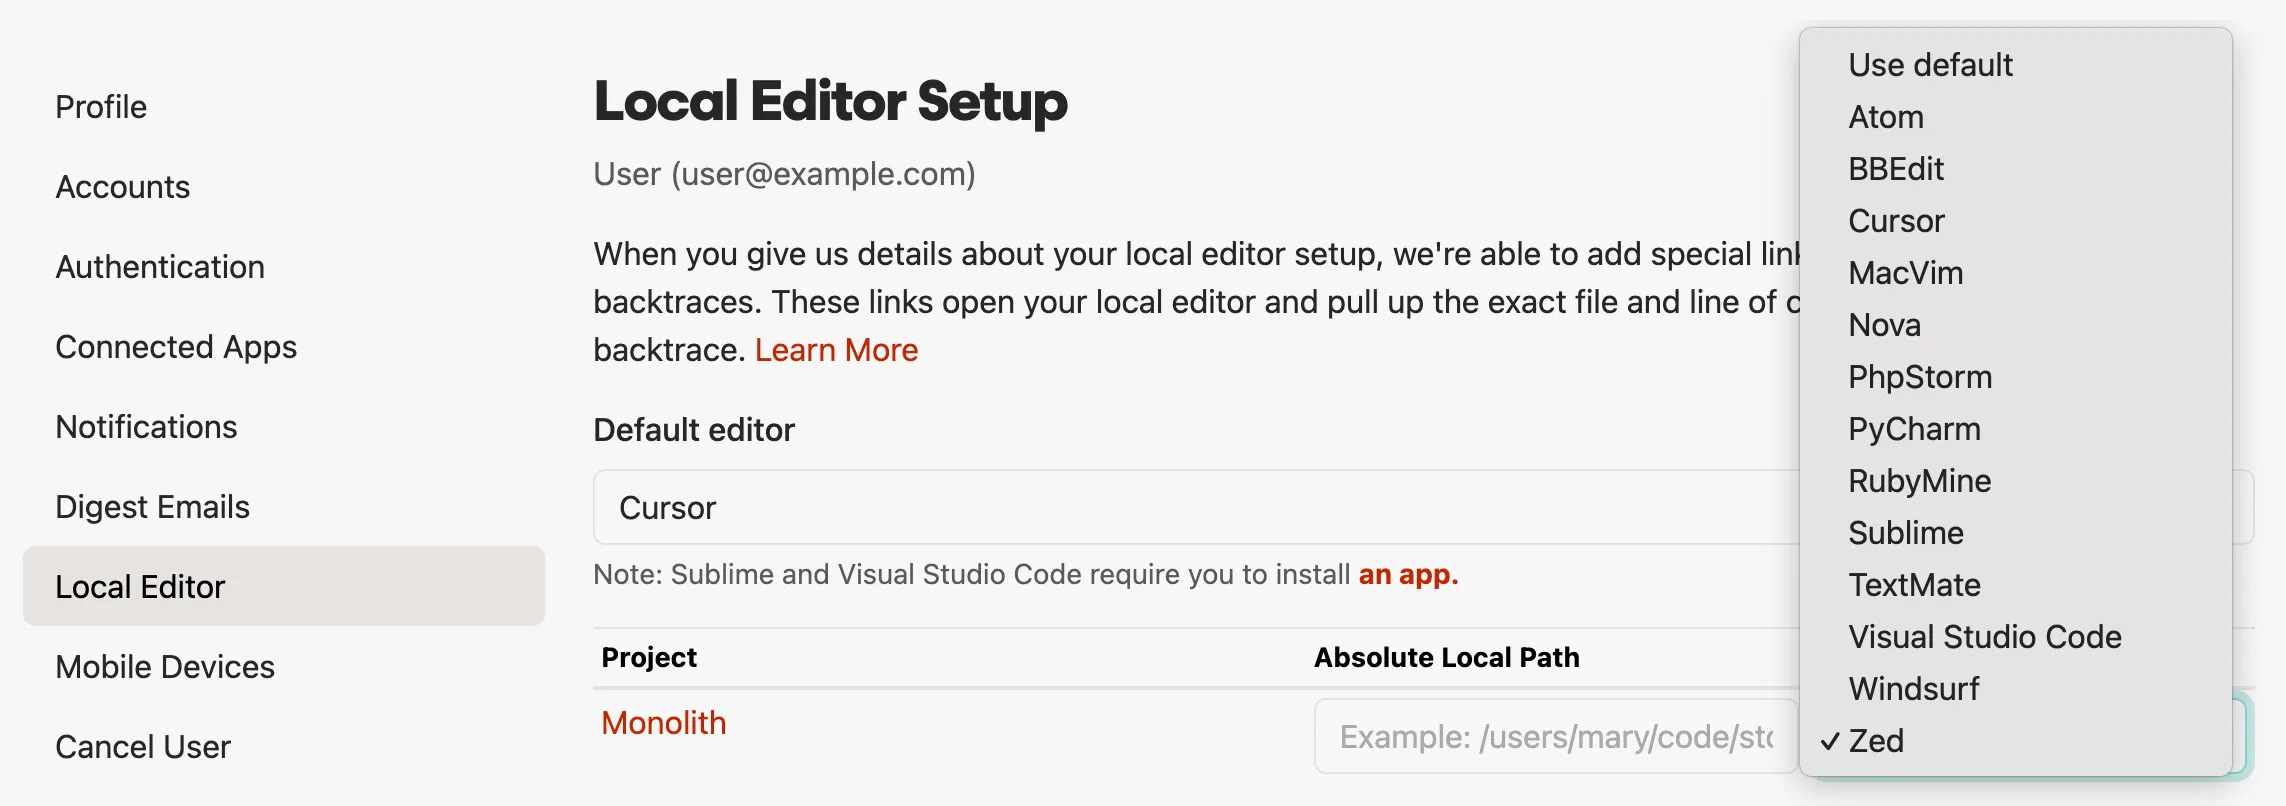This screenshot has width=2286, height=806.
Task: Select Sublime in the dropdown menu
Action: [2016, 533]
